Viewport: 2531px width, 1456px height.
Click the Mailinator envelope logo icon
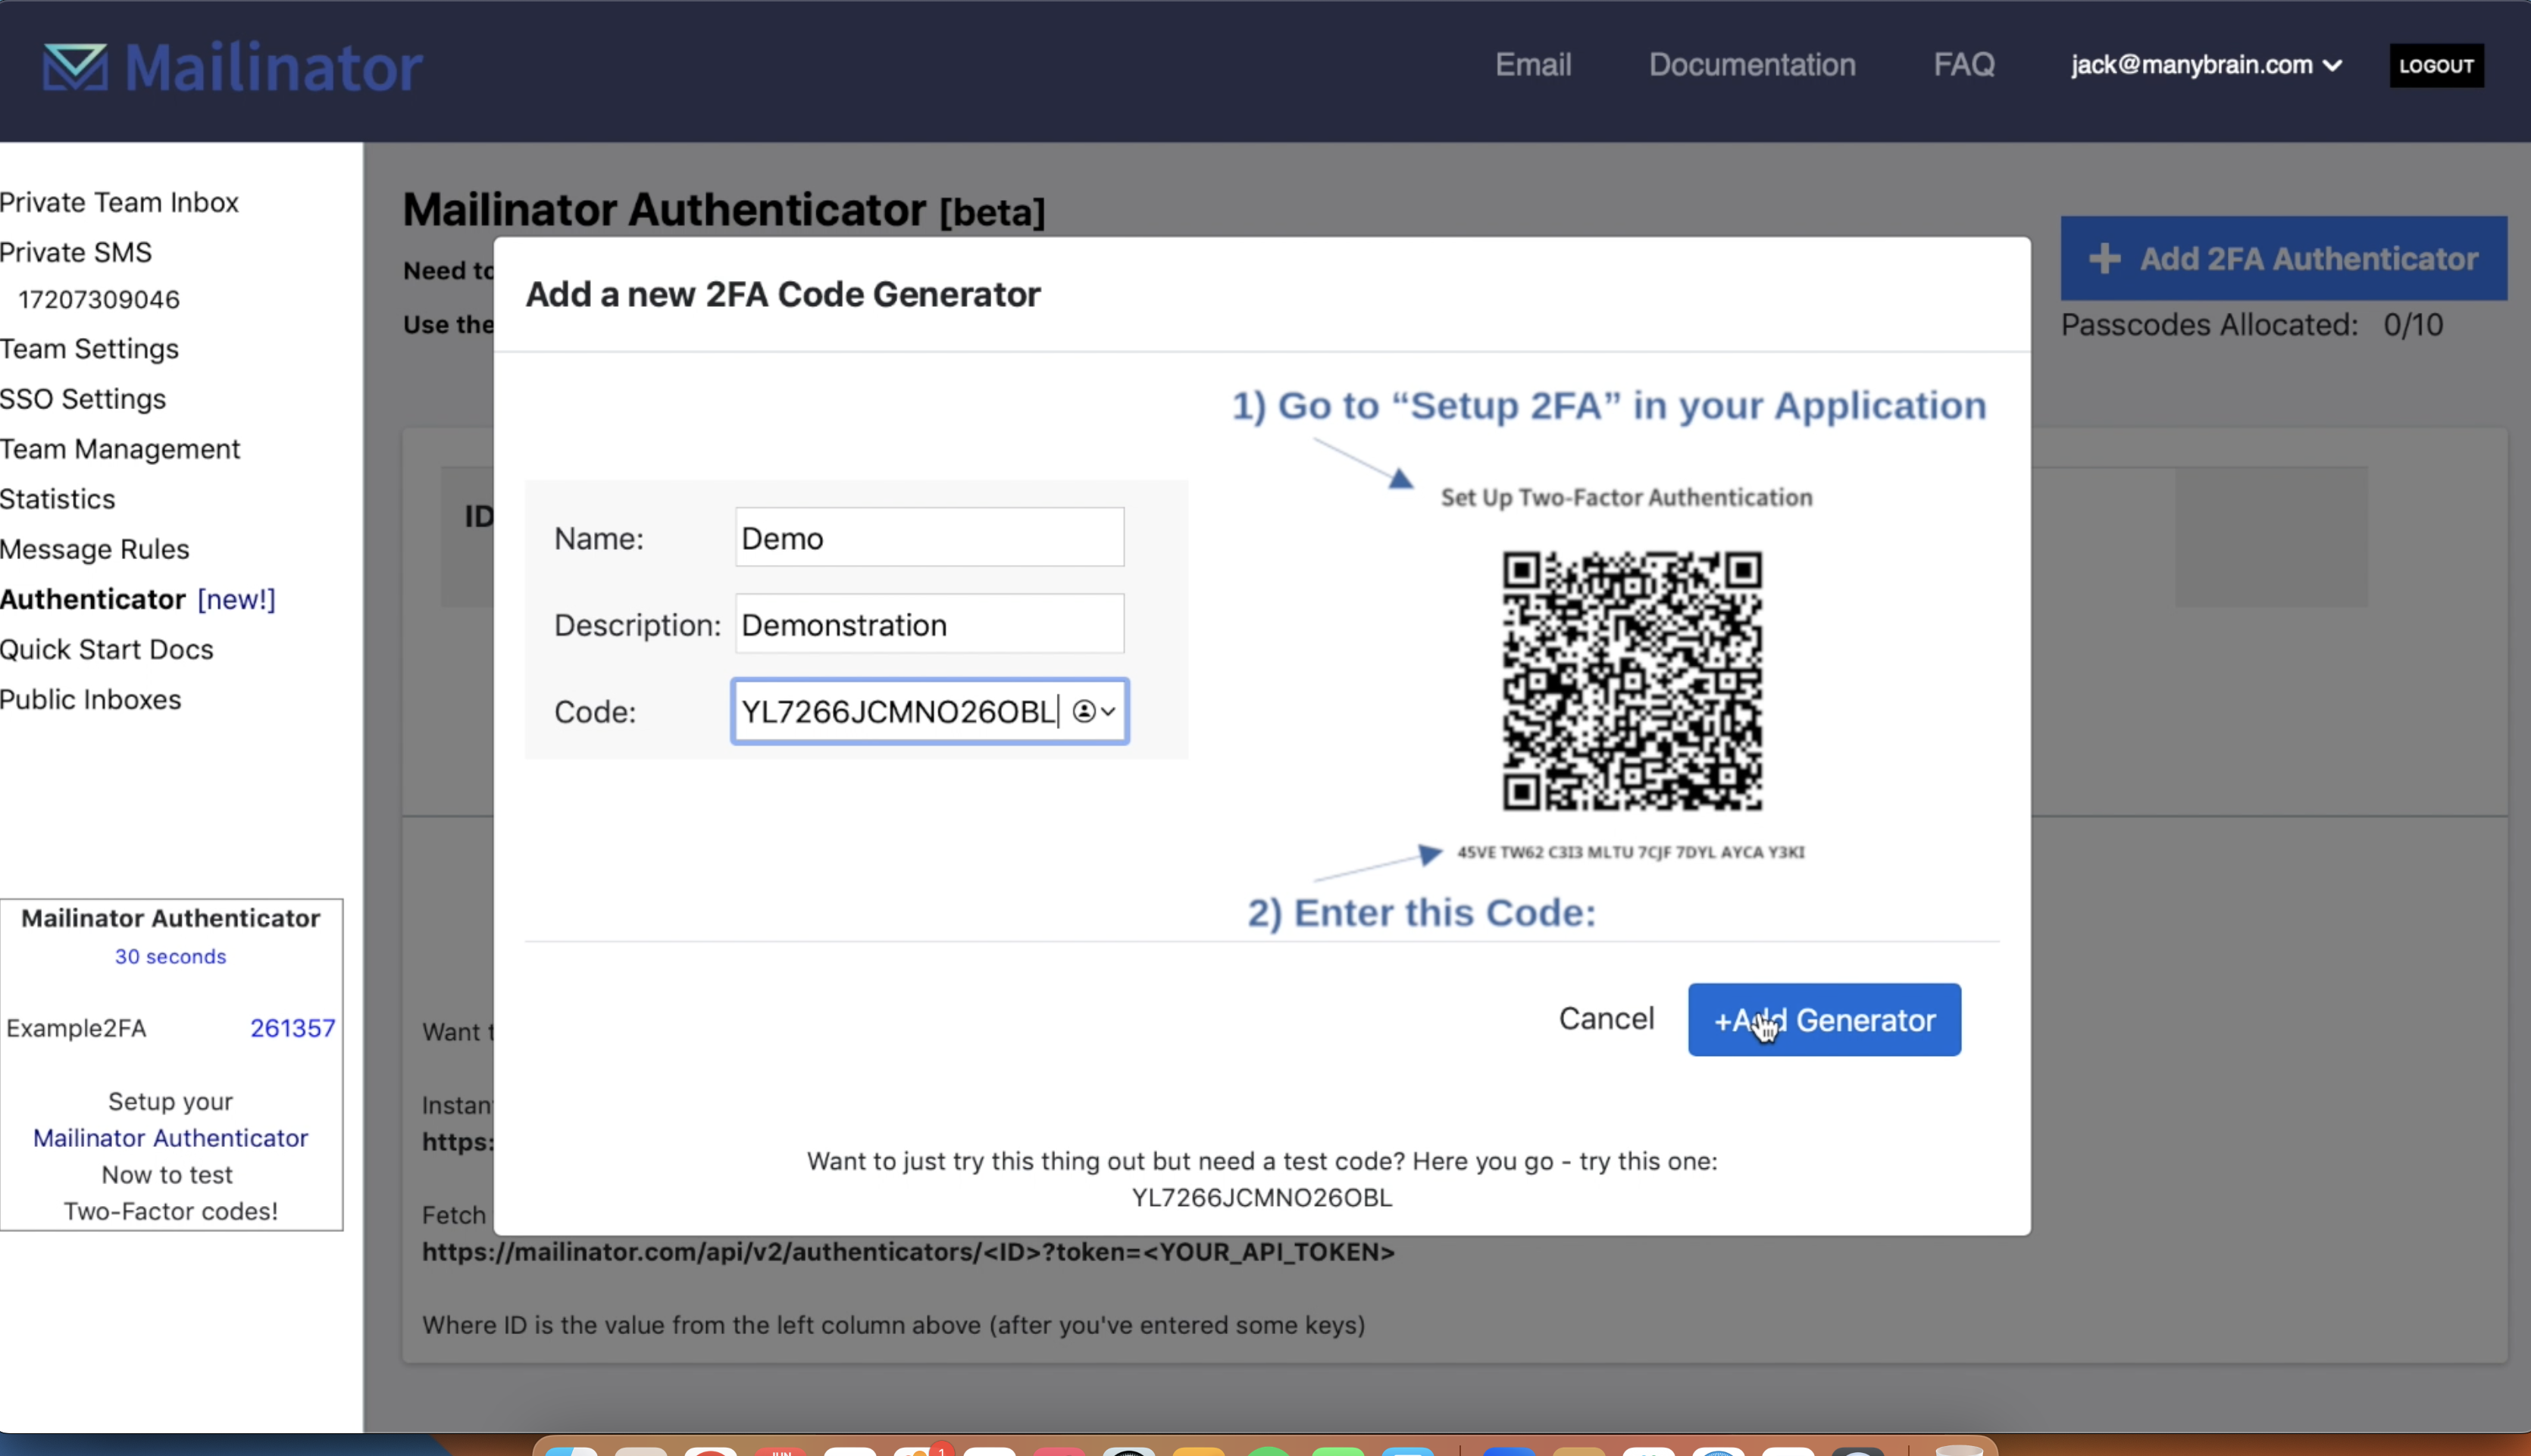coord(75,67)
